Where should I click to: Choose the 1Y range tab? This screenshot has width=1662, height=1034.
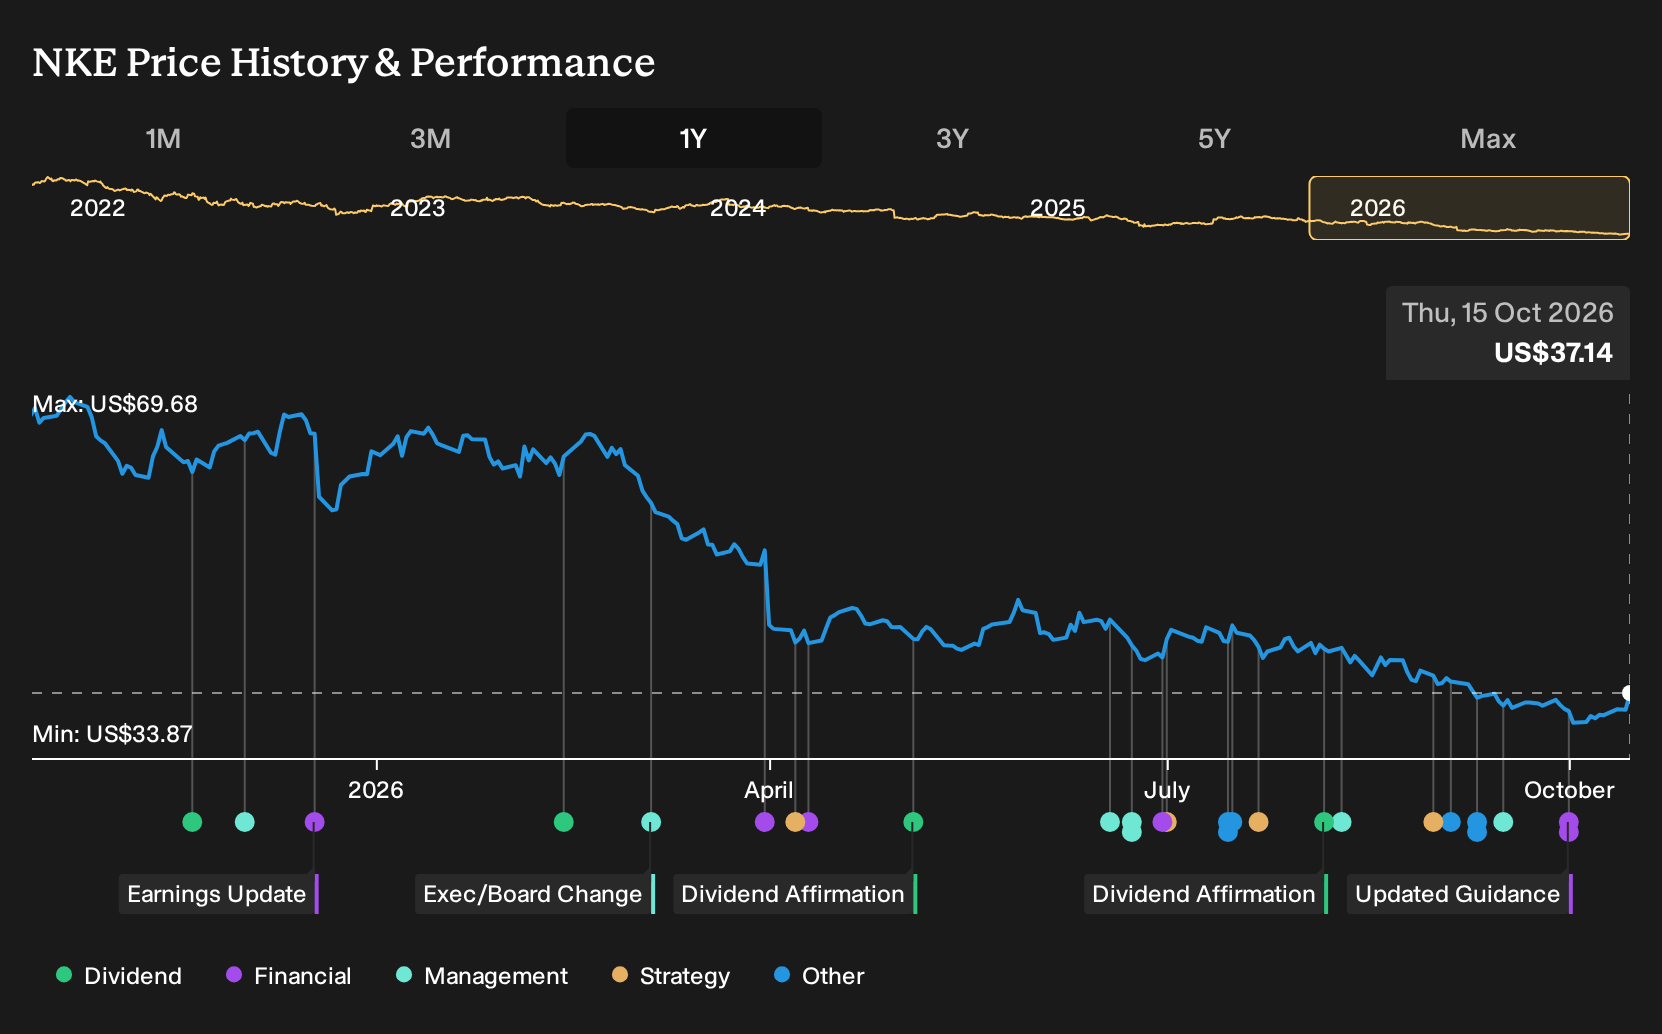694,138
